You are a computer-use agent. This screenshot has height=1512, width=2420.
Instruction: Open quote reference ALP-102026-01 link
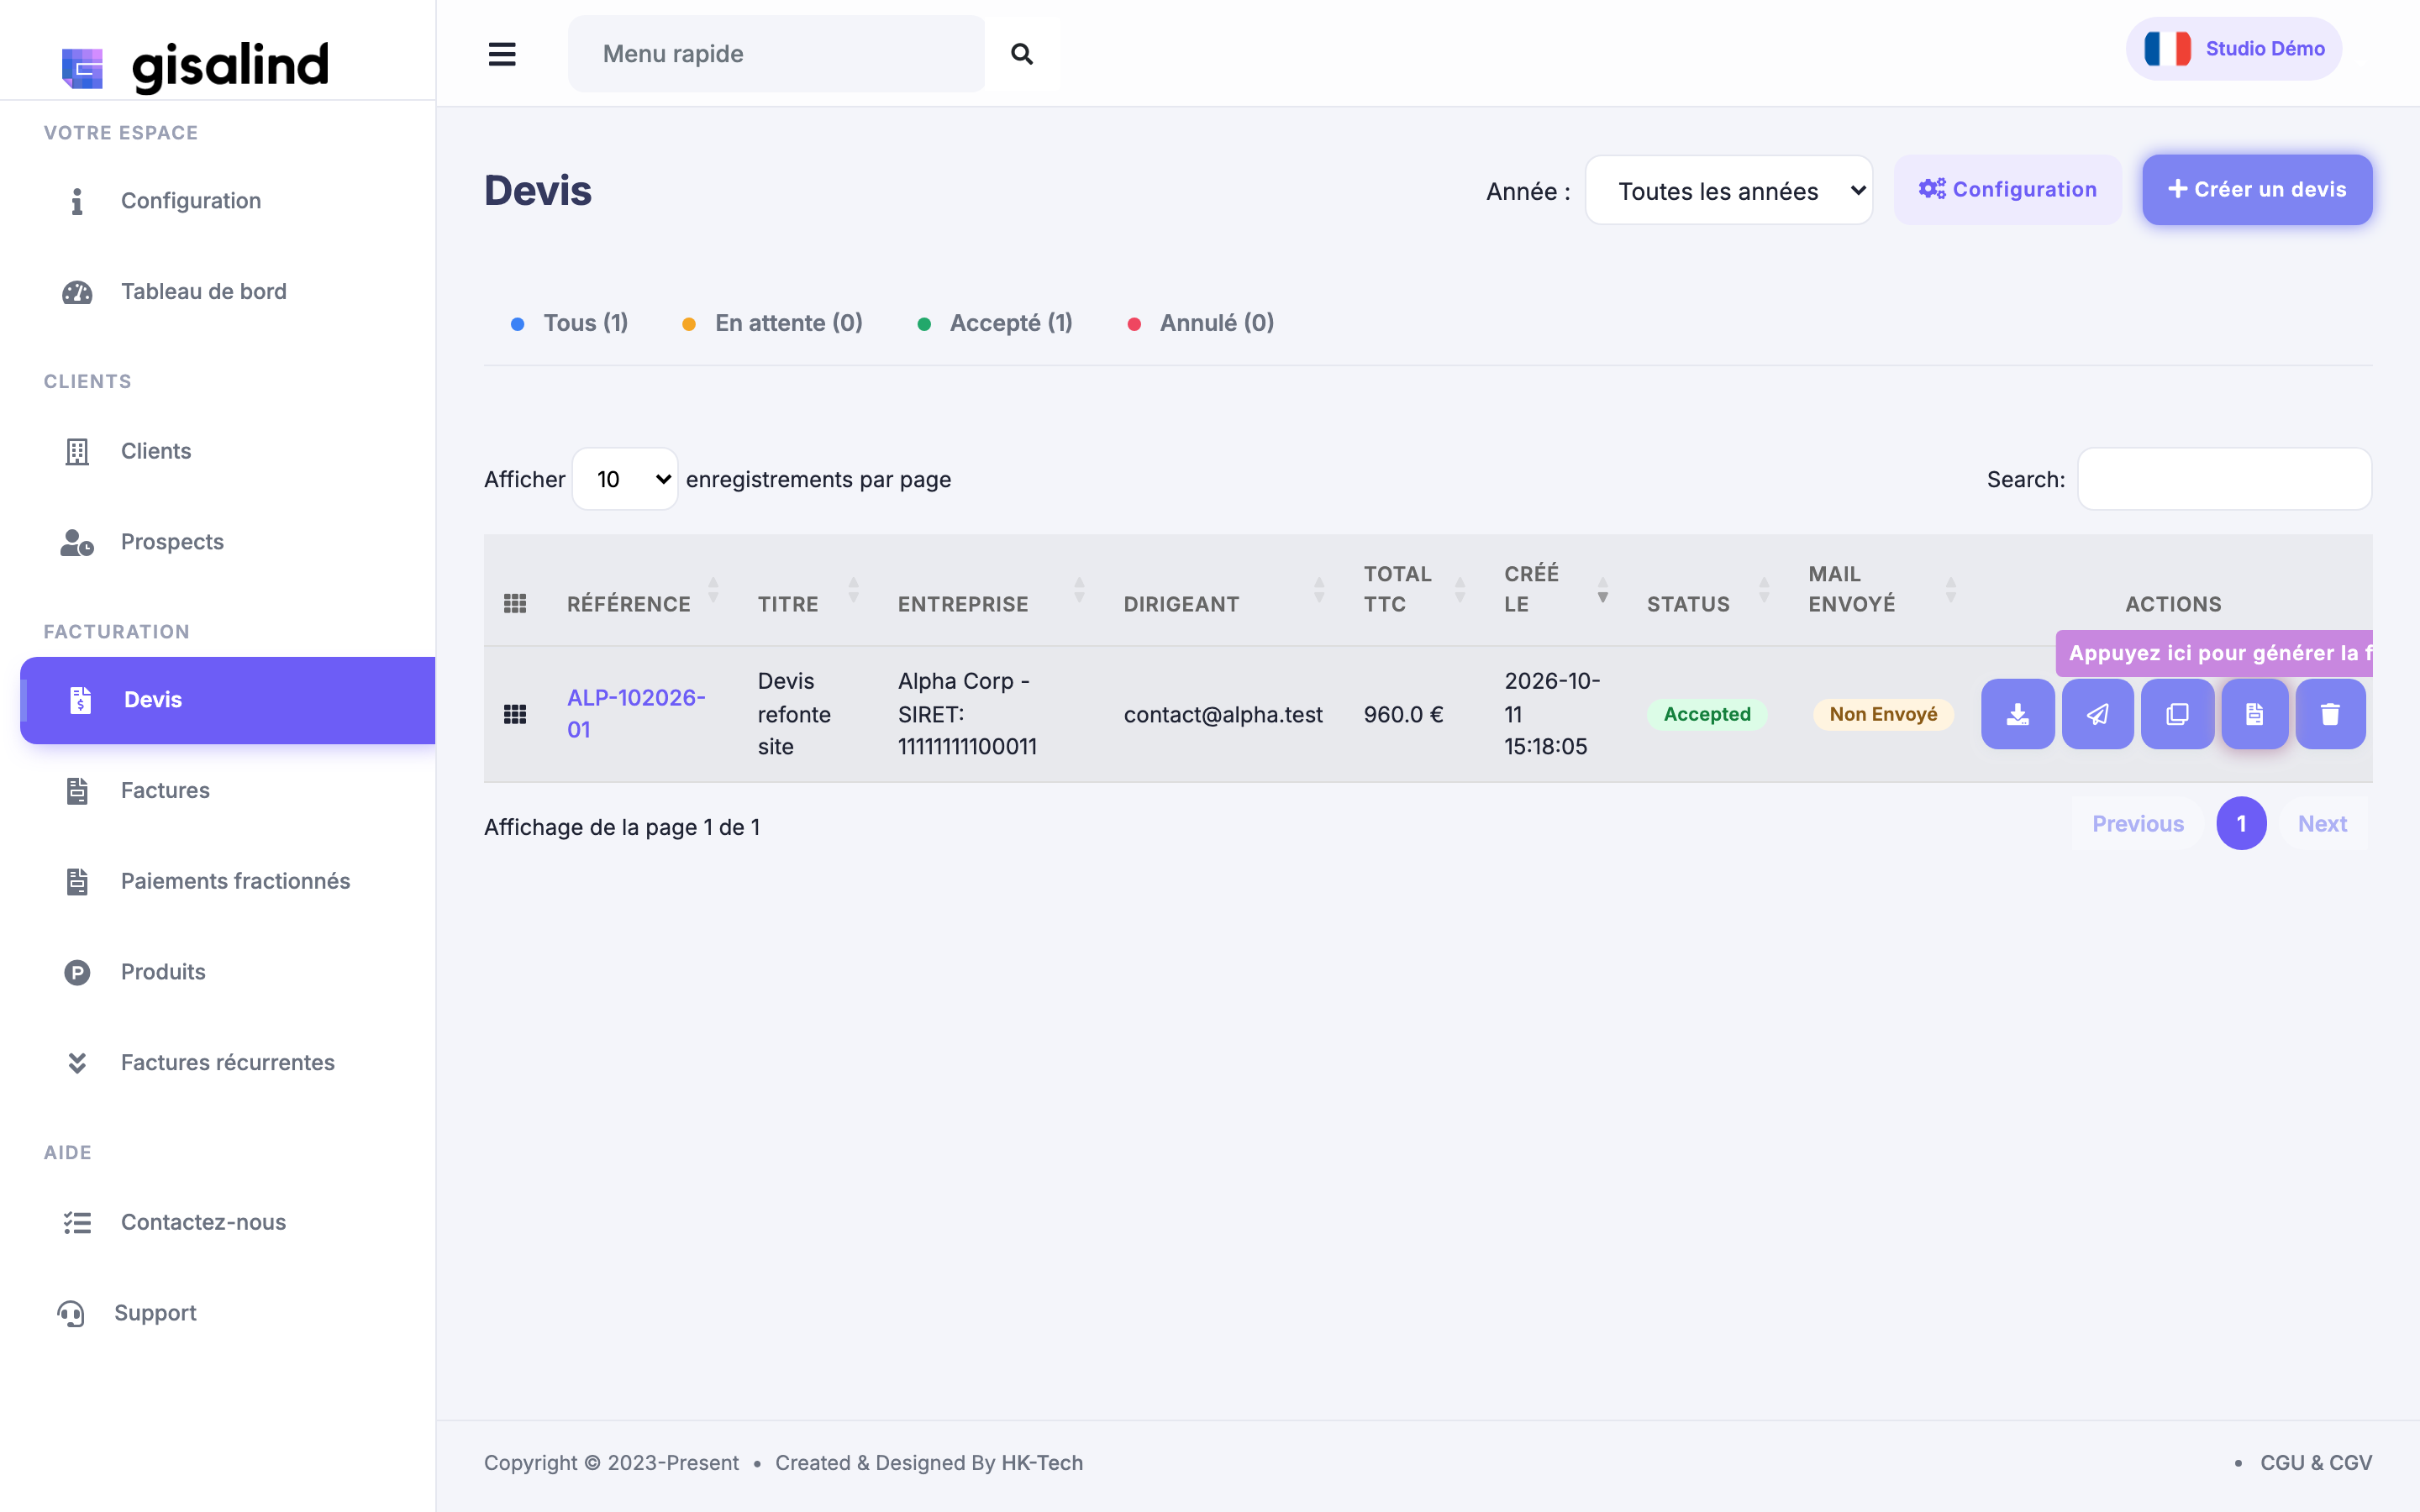coord(636,714)
